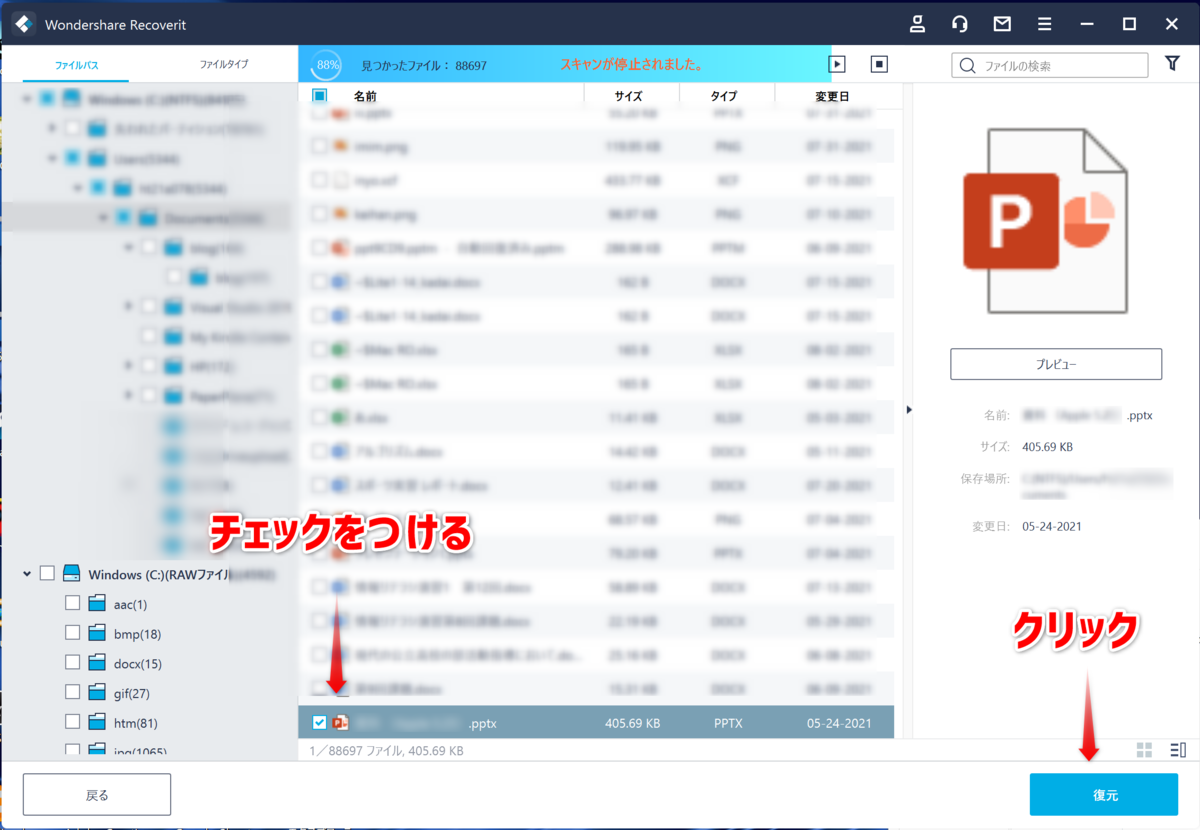
Task: Collapse the preview panel with the side arrow
Action: pos(908,409)
